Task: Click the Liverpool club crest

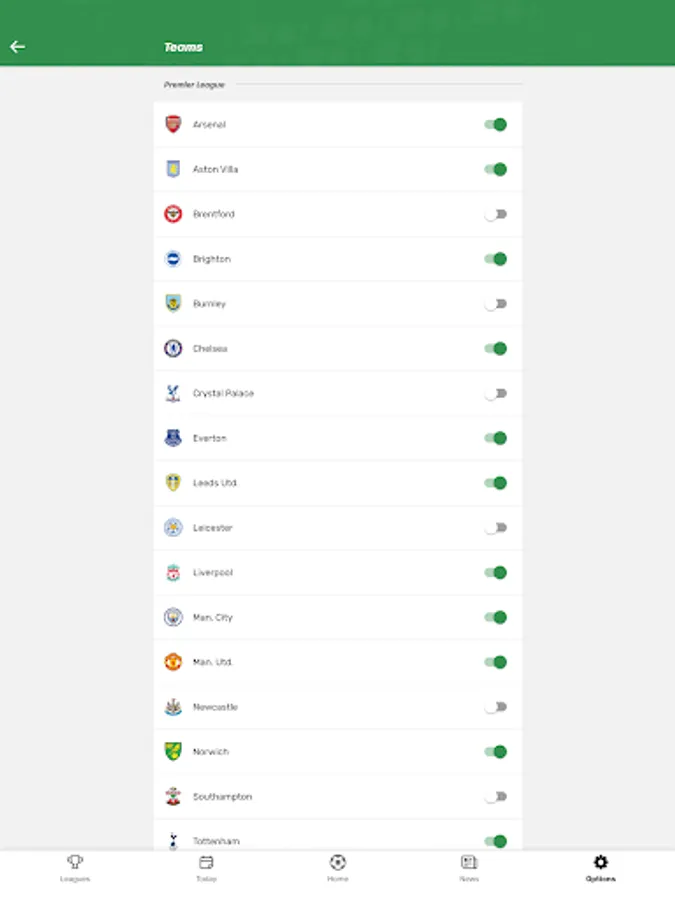Action: tap(173, 572)
